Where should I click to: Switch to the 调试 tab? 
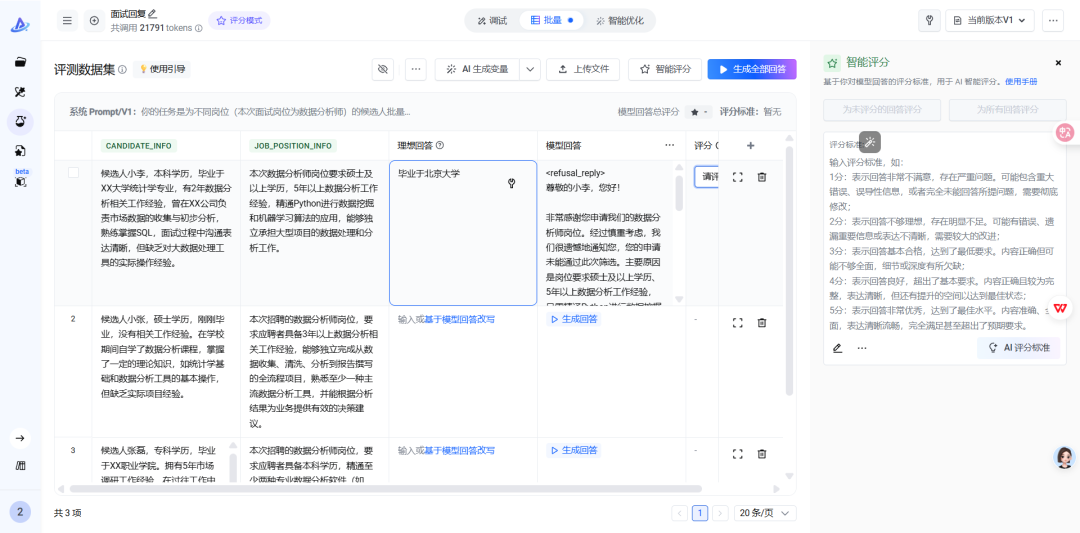pos(492,21)
